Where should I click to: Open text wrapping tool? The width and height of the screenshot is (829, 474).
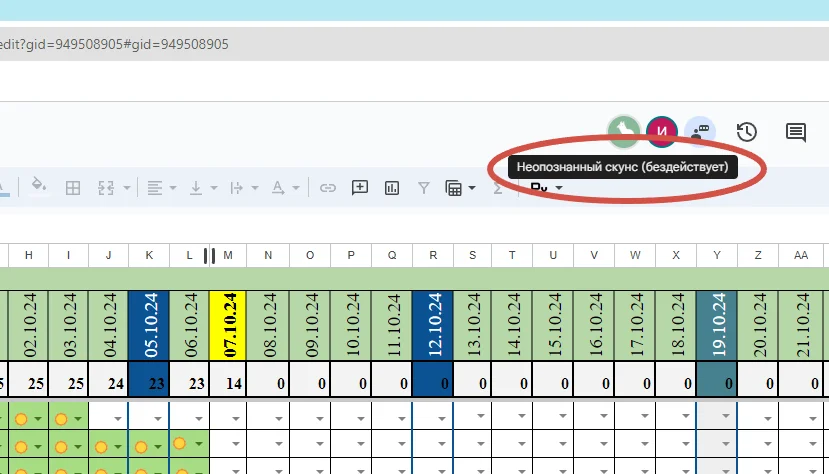(236, 188)
